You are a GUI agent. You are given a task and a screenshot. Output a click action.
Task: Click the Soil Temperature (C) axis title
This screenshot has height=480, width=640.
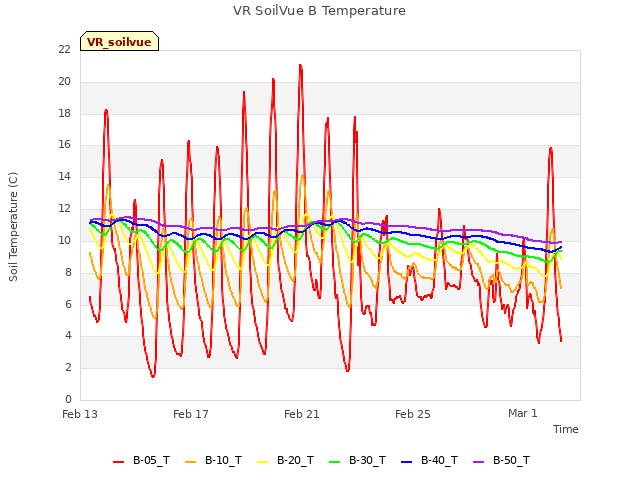click(x=13, y=227)
